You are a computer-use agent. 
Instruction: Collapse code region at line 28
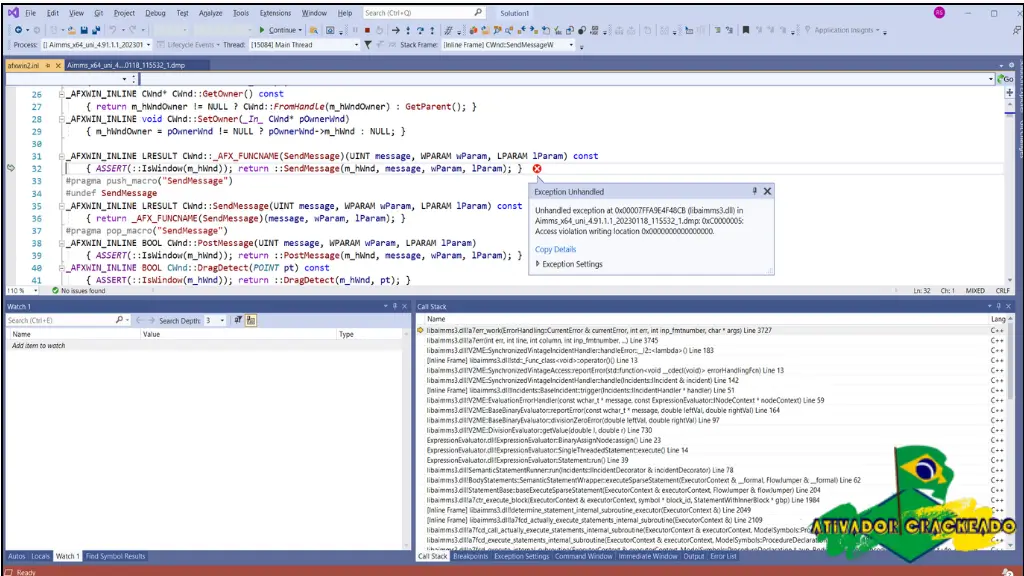(x=61, y=119)
